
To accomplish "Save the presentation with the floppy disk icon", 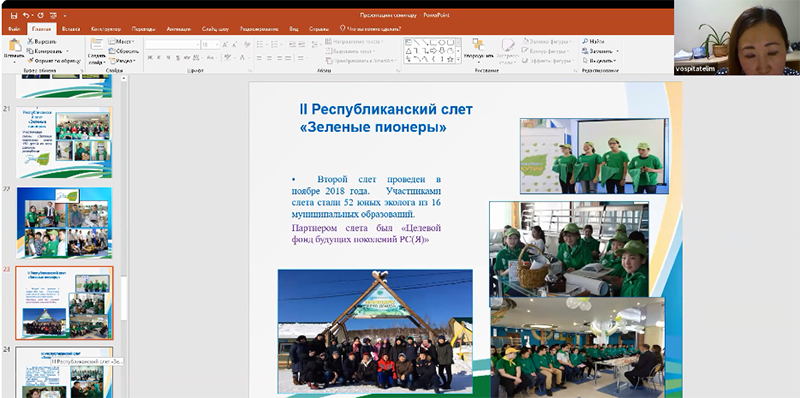I will pyautogui.click(x=14, y=16).
